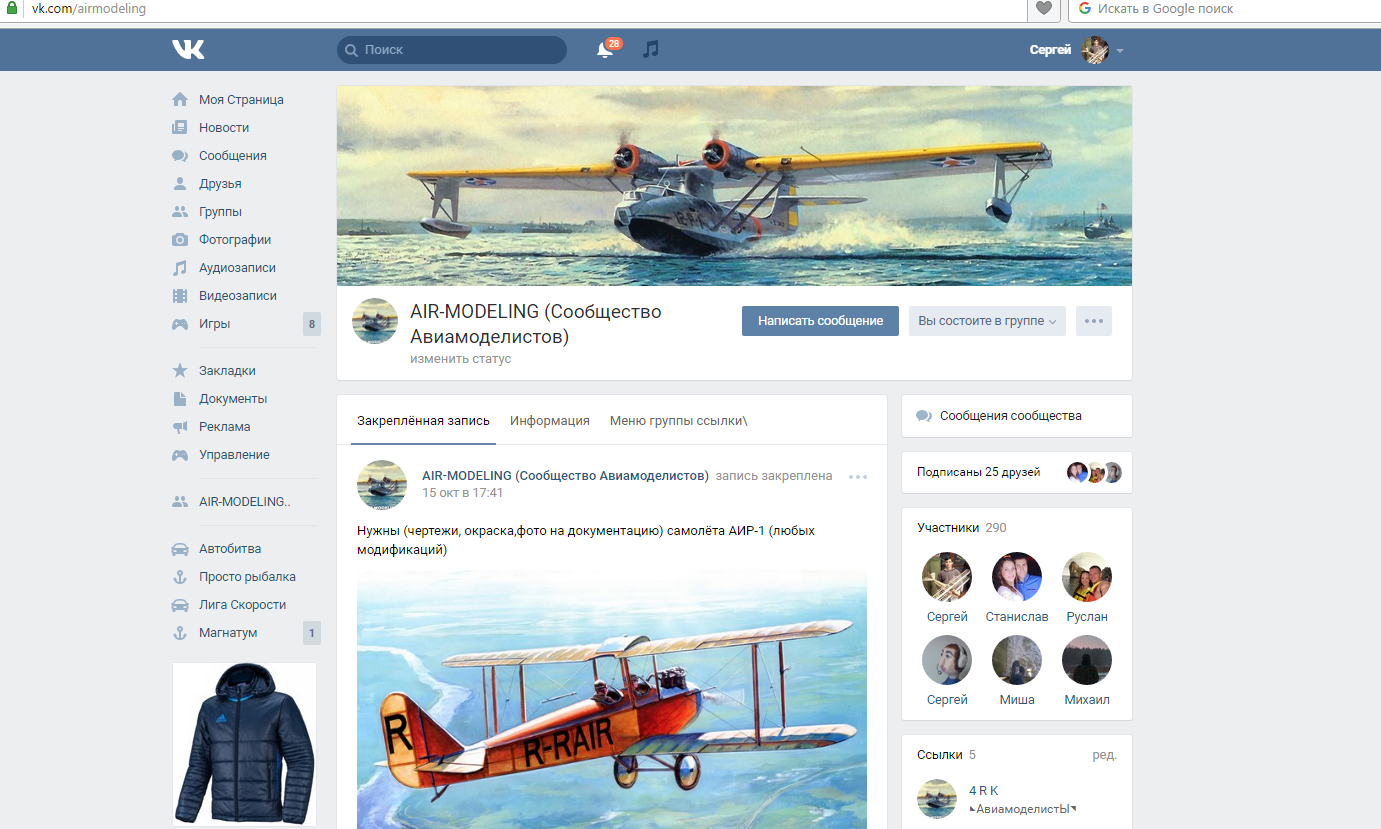The image size is (1381, 829).
Task: Open Видеозаписи film strip icon
Action: 180,295
